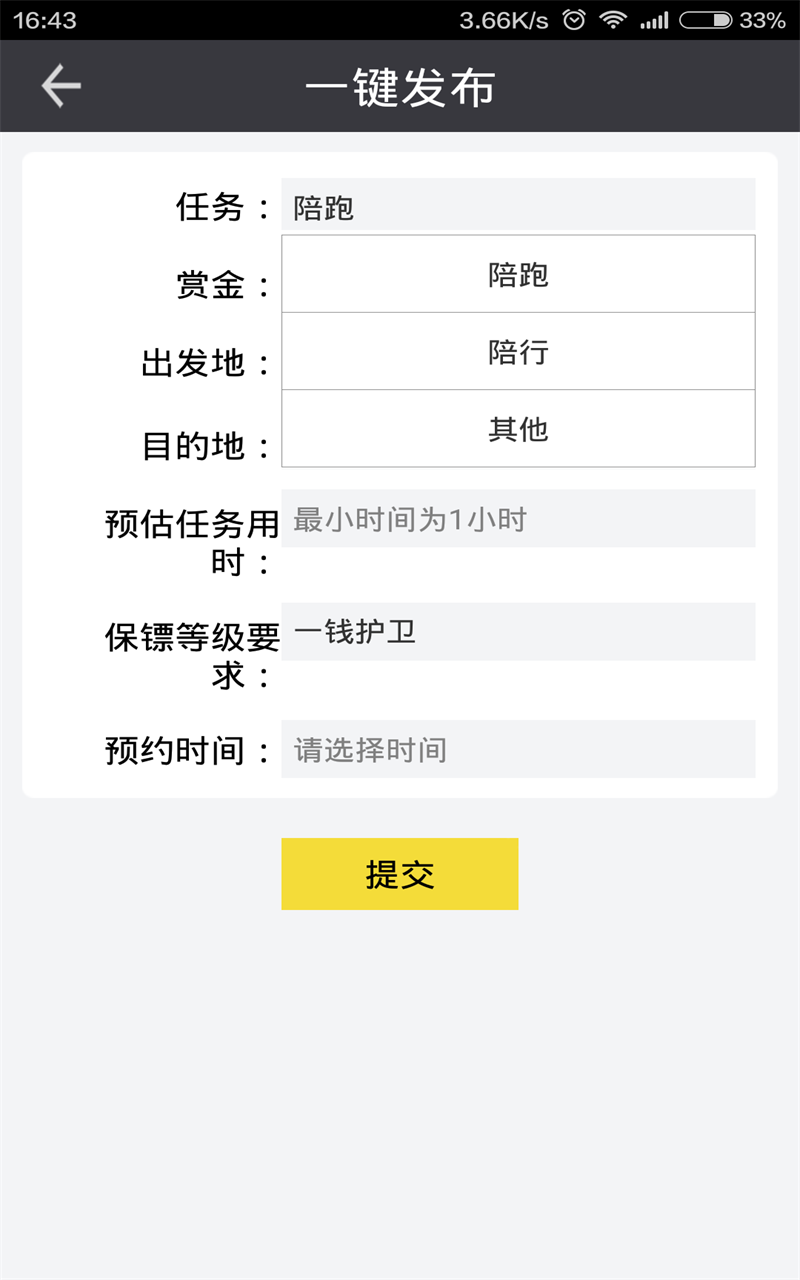Image resolution: width=800 pixels, height=1280 pixels.
Task: Tap the back arrow icon
Action: pyautogui.click(x=61, y=86)
